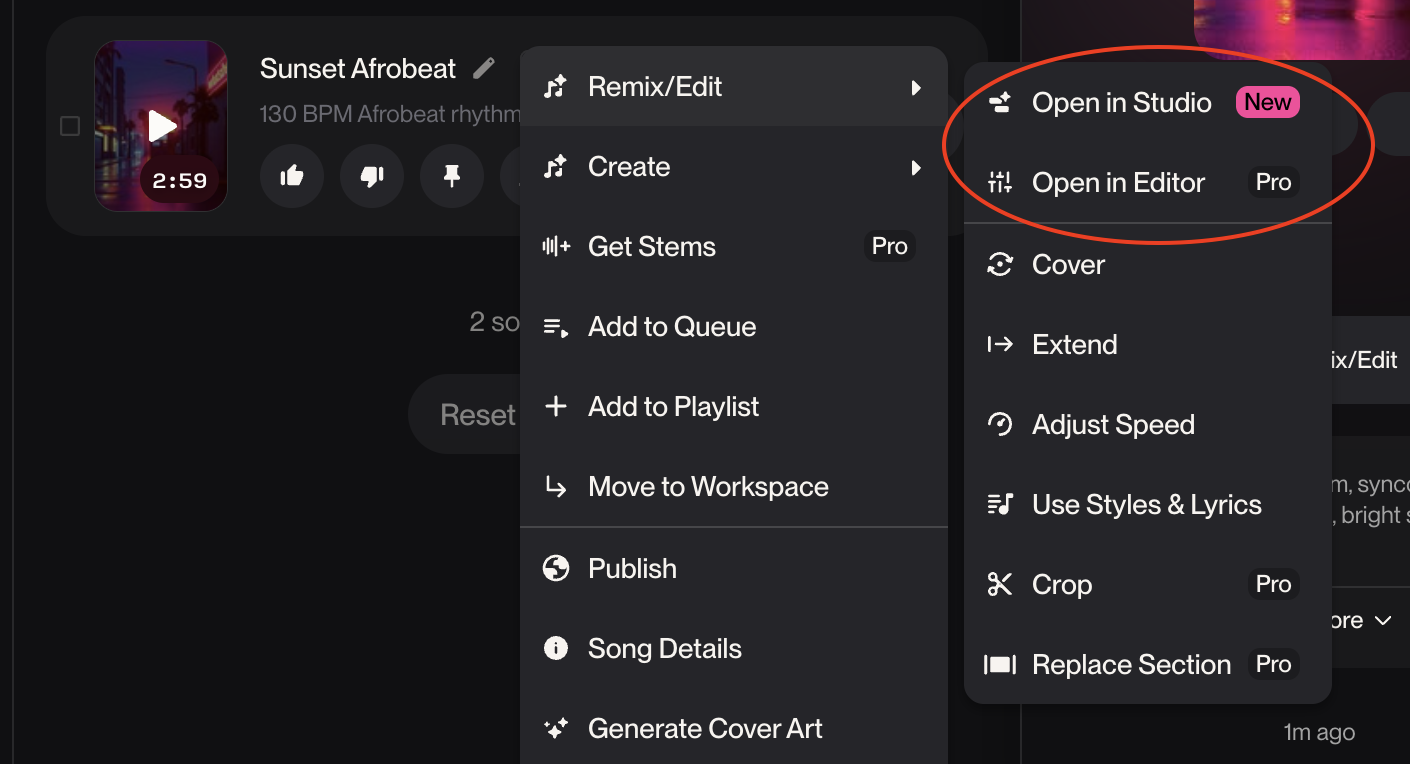Viewport: 1410px width, 764px height.
Task: Click the speedometer icon for Adjust Speed
Action: [x=999, y=424]
